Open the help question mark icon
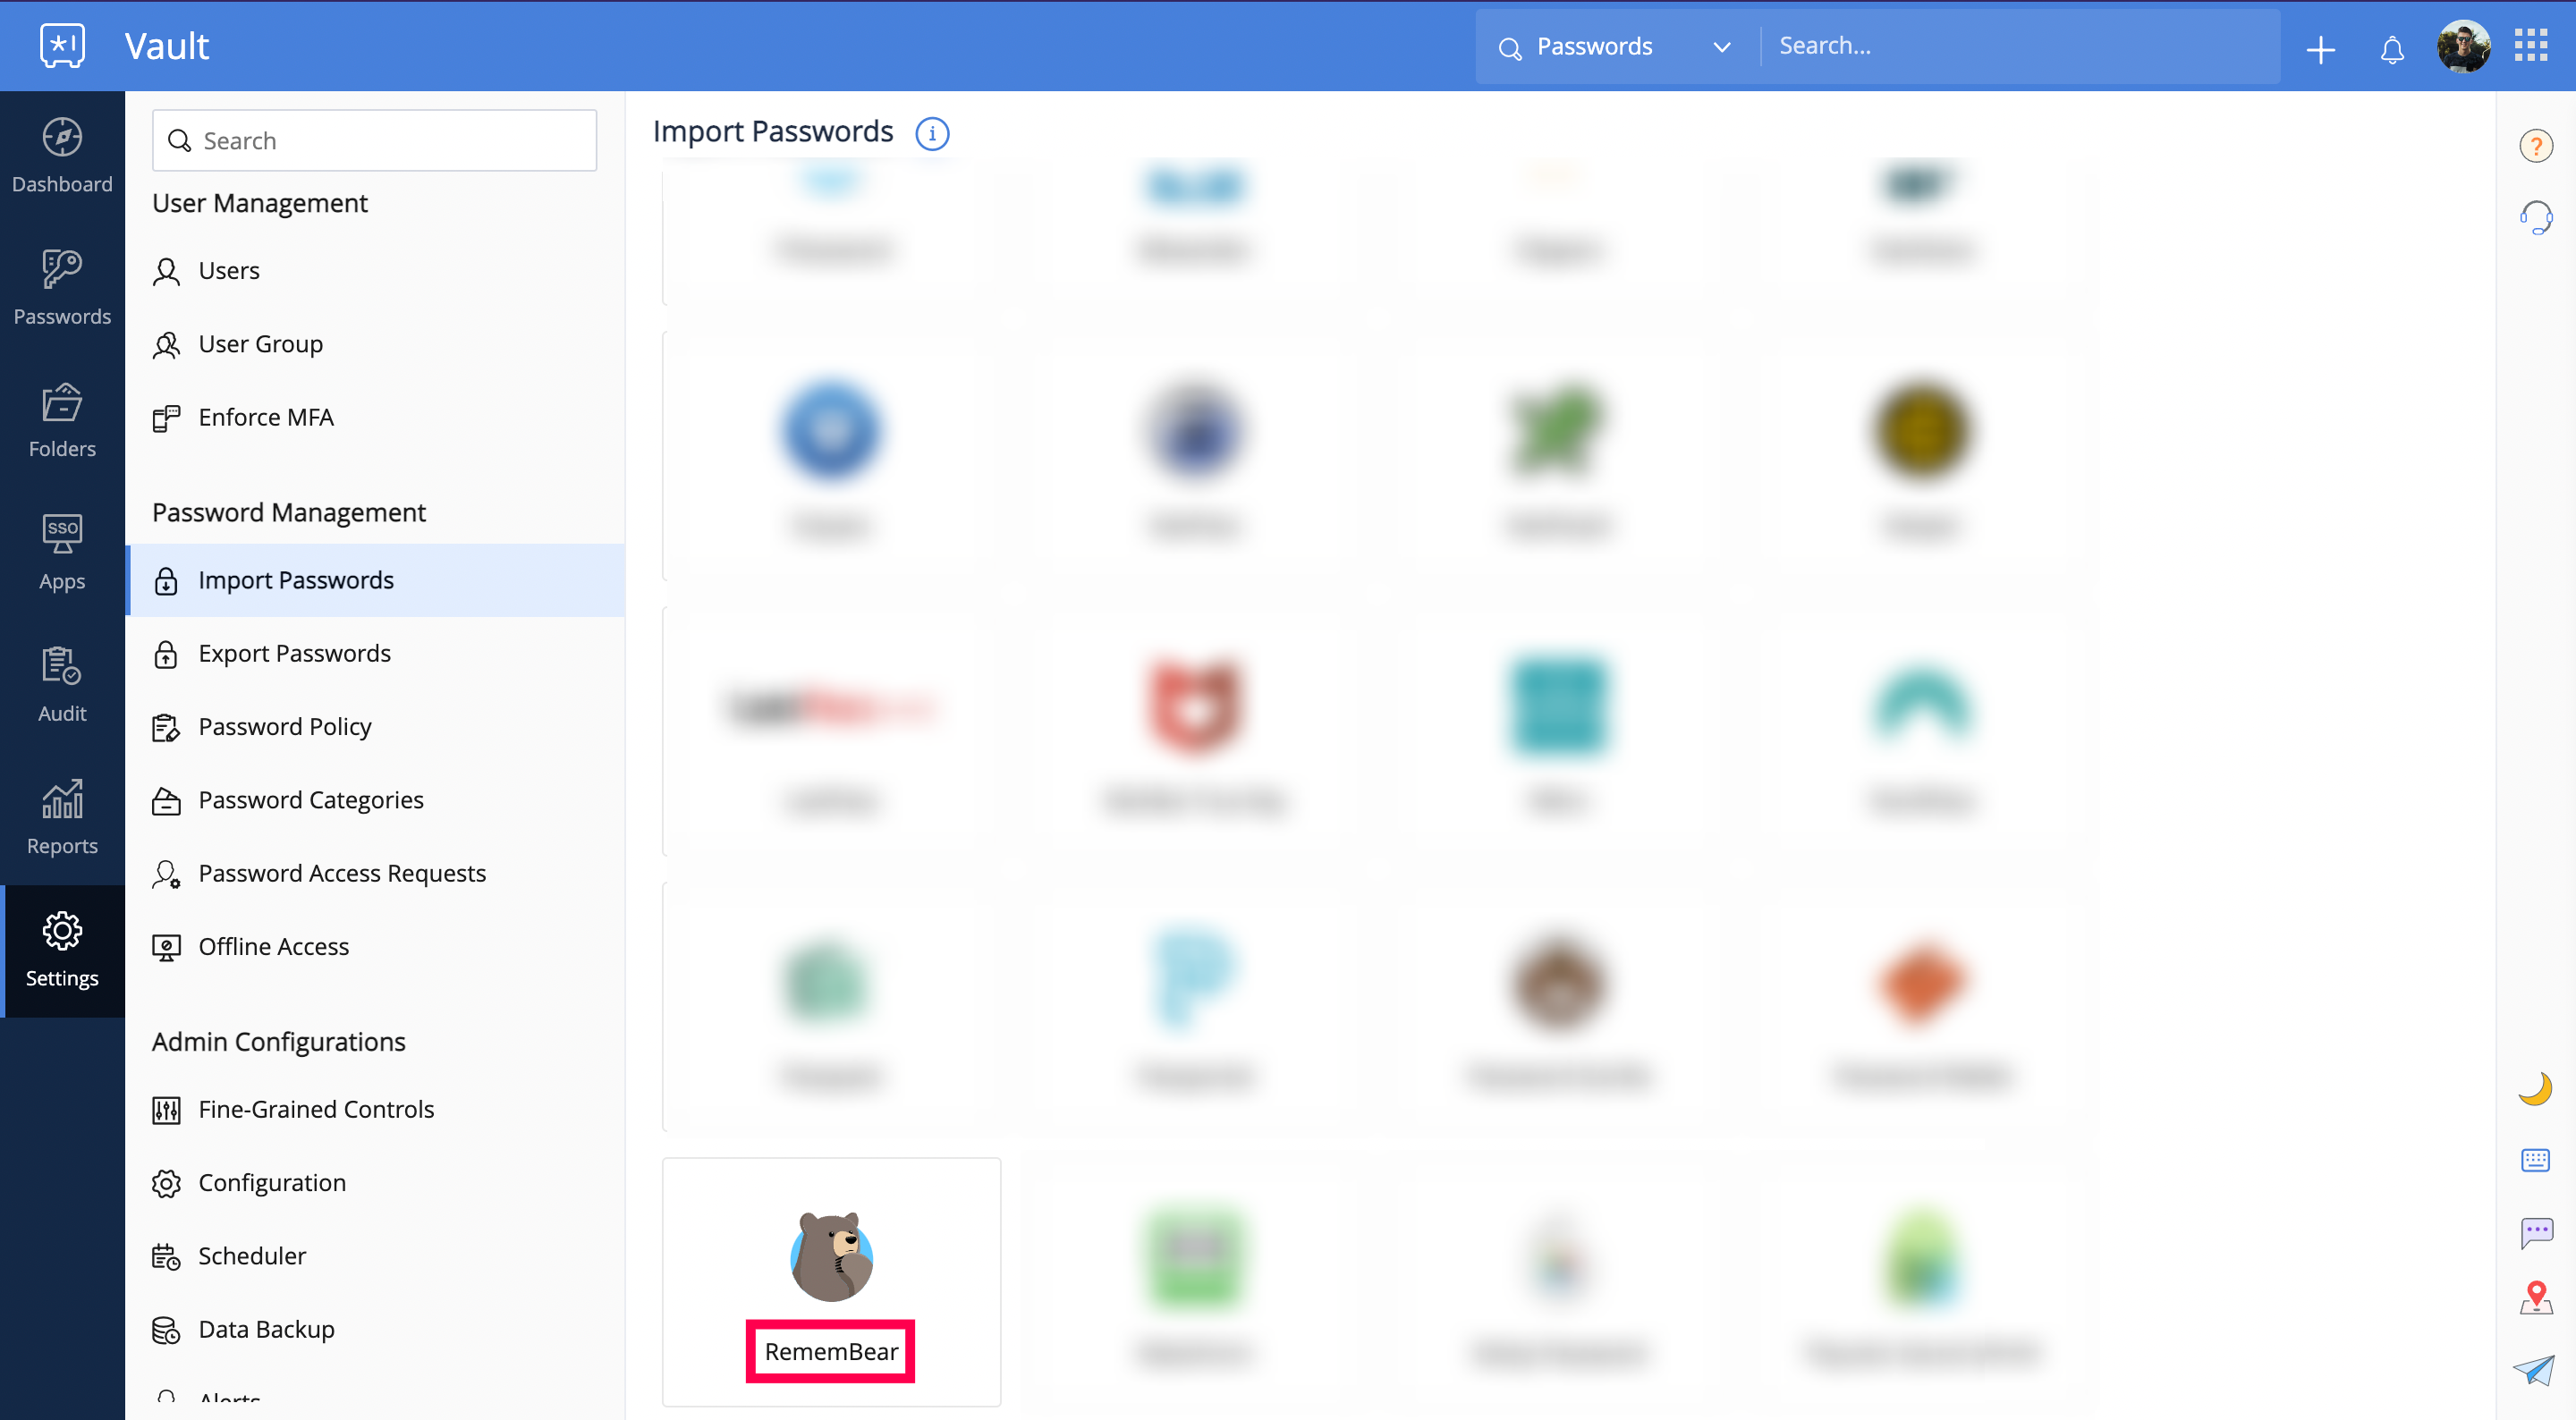This screenshot has width=2576, height=1420. coord(2535,146)
